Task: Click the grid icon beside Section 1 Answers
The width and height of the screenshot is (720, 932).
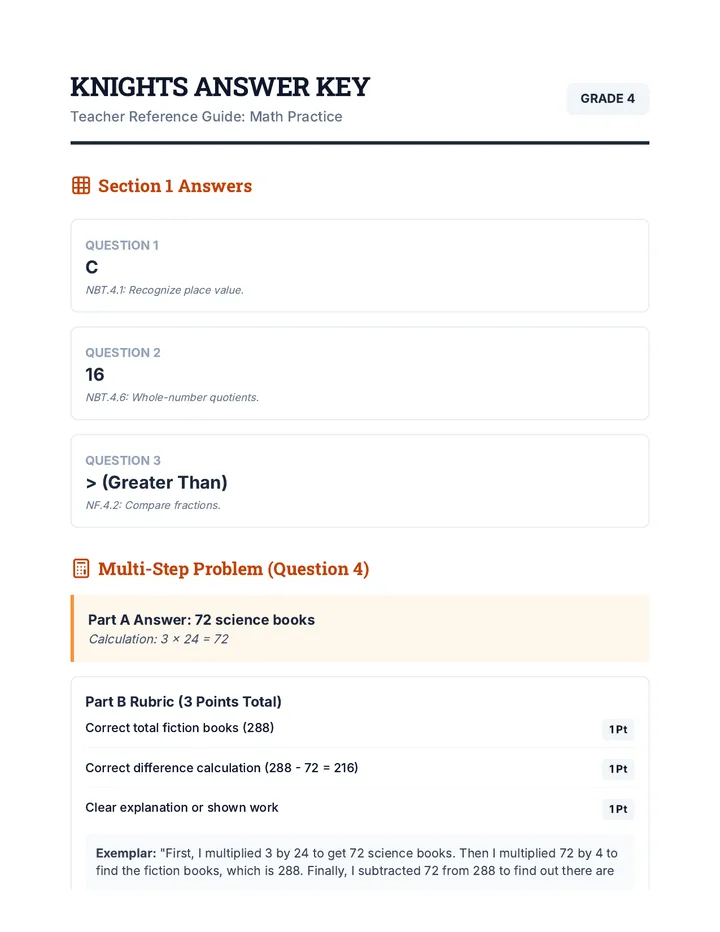Action: point(81,185)
